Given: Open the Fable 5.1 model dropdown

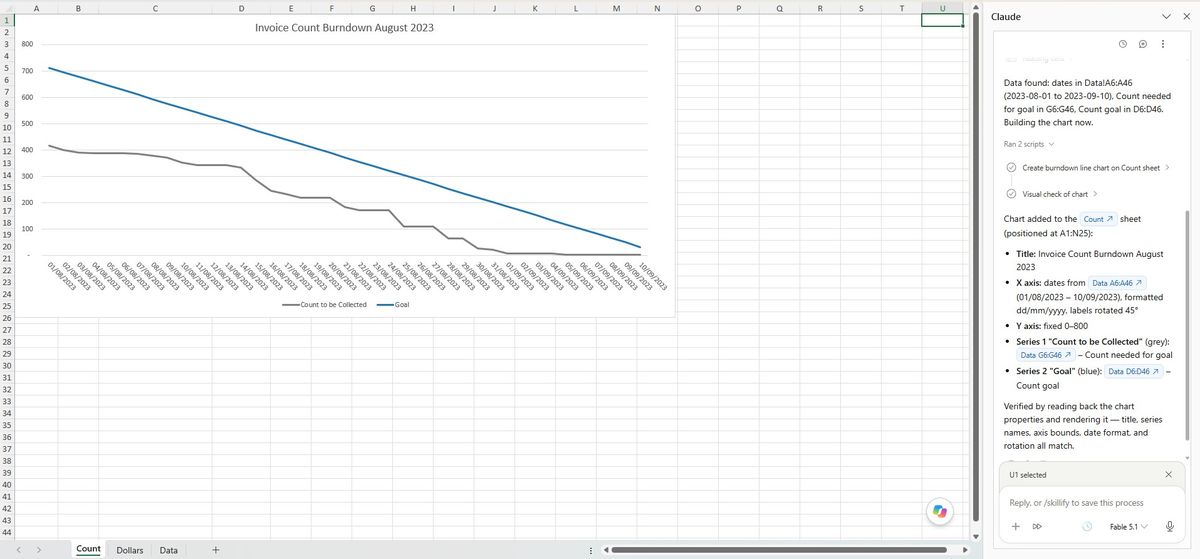Looking at the screenshot, I should (x=1129, y=526).
